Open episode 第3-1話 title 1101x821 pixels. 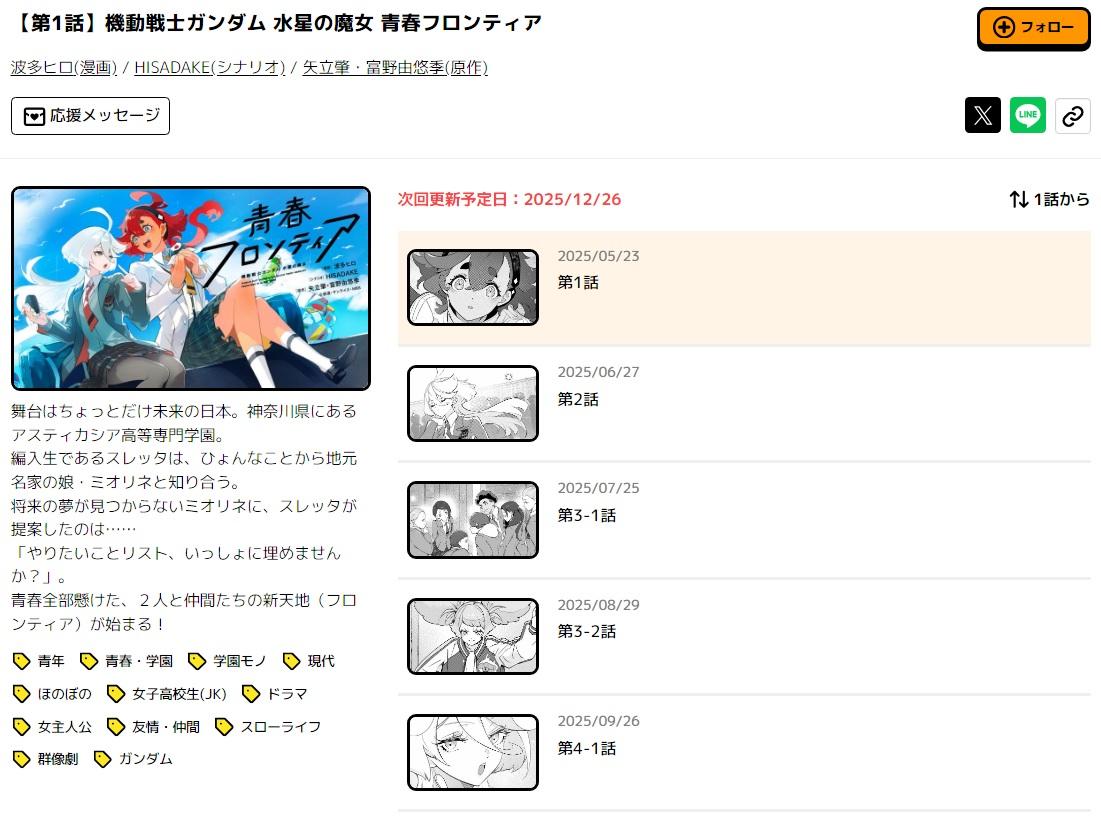coord(586,515)
